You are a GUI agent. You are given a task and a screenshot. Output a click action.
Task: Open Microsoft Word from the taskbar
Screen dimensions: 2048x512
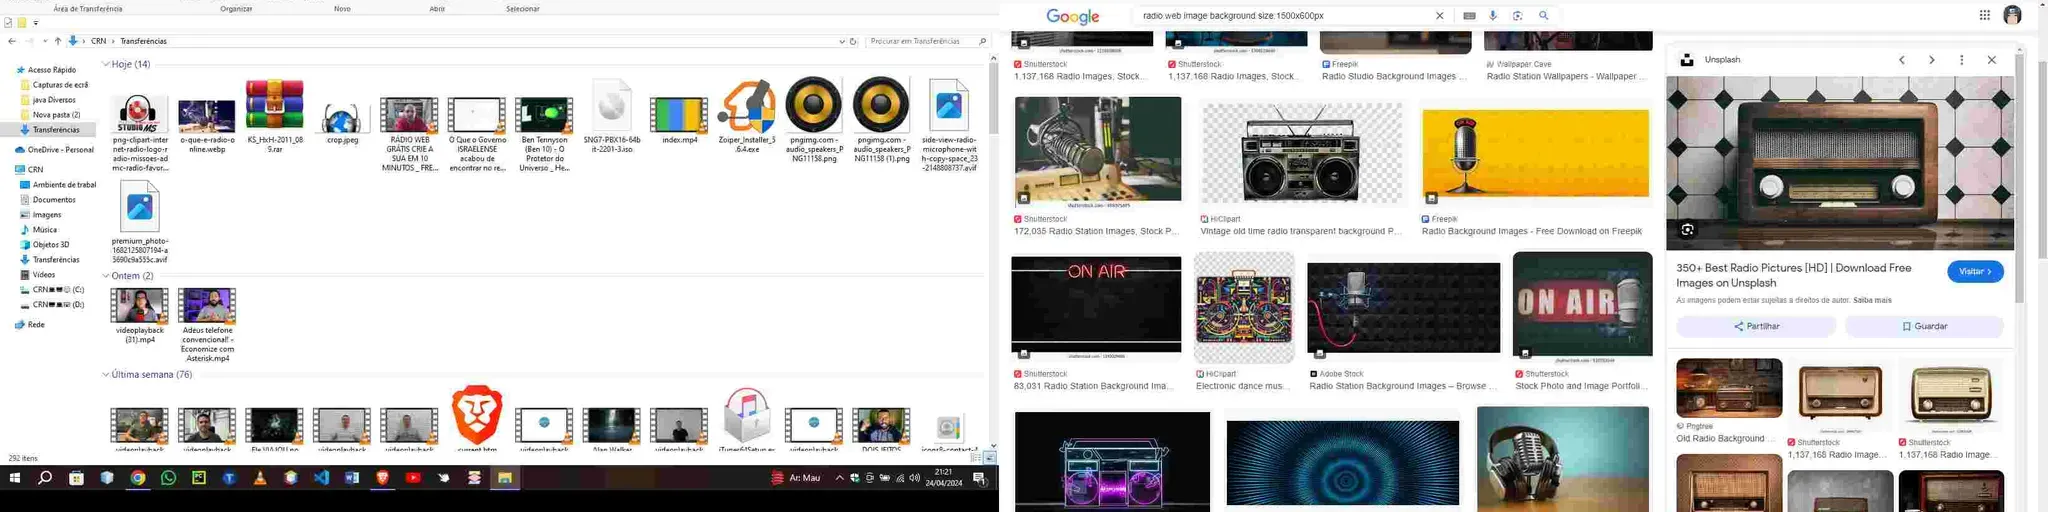tap(352, 478)
